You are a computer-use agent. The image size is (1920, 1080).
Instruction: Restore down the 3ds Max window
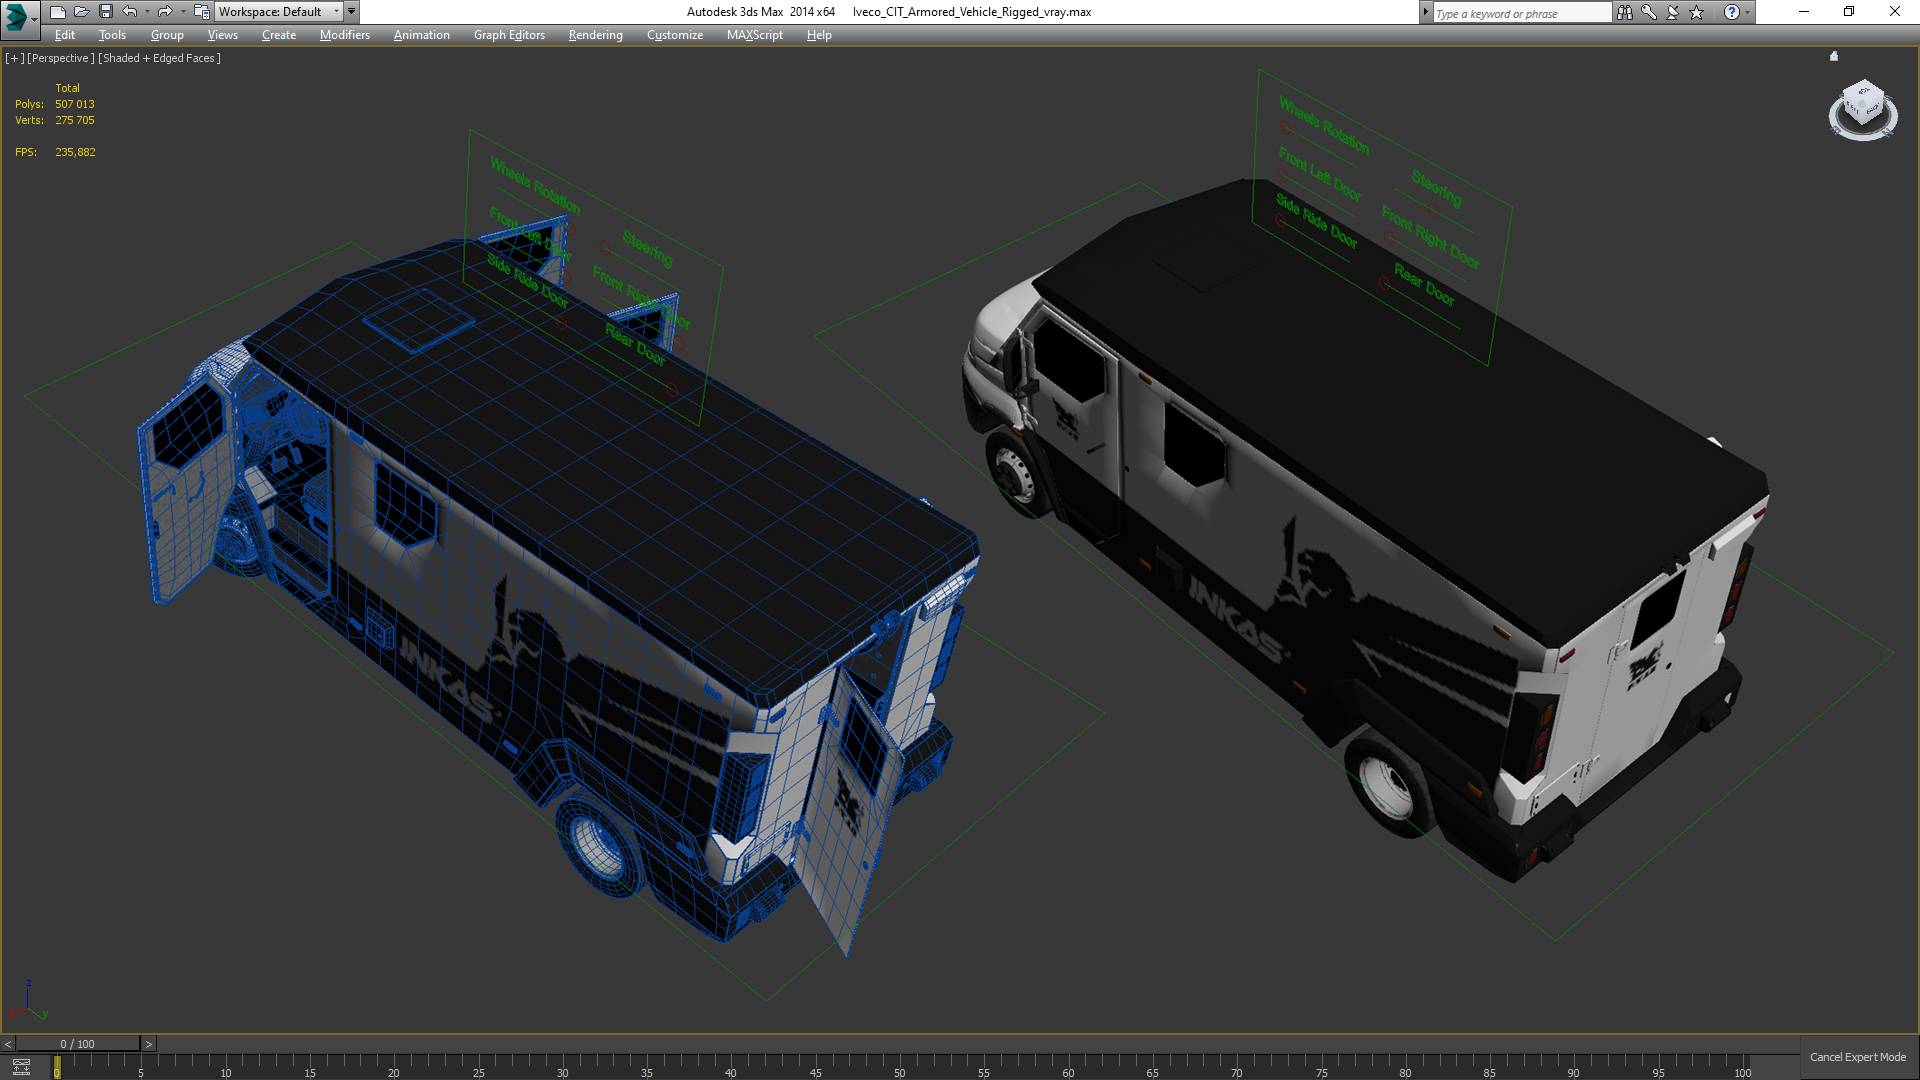point(1849,12)
